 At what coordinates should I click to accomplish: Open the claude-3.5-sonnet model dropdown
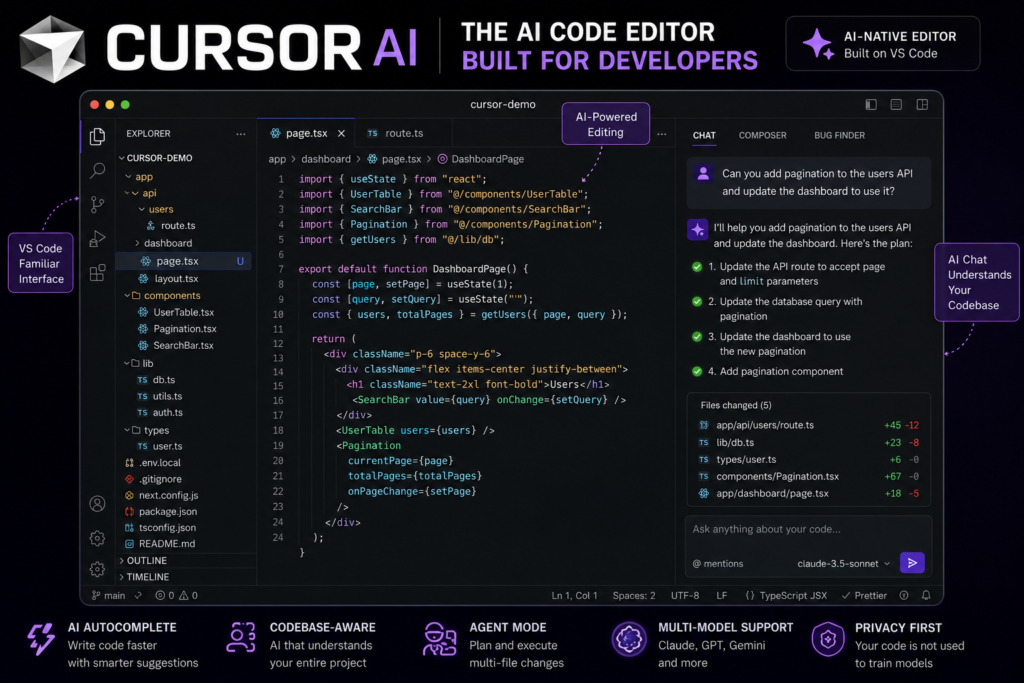coord(843,564)
